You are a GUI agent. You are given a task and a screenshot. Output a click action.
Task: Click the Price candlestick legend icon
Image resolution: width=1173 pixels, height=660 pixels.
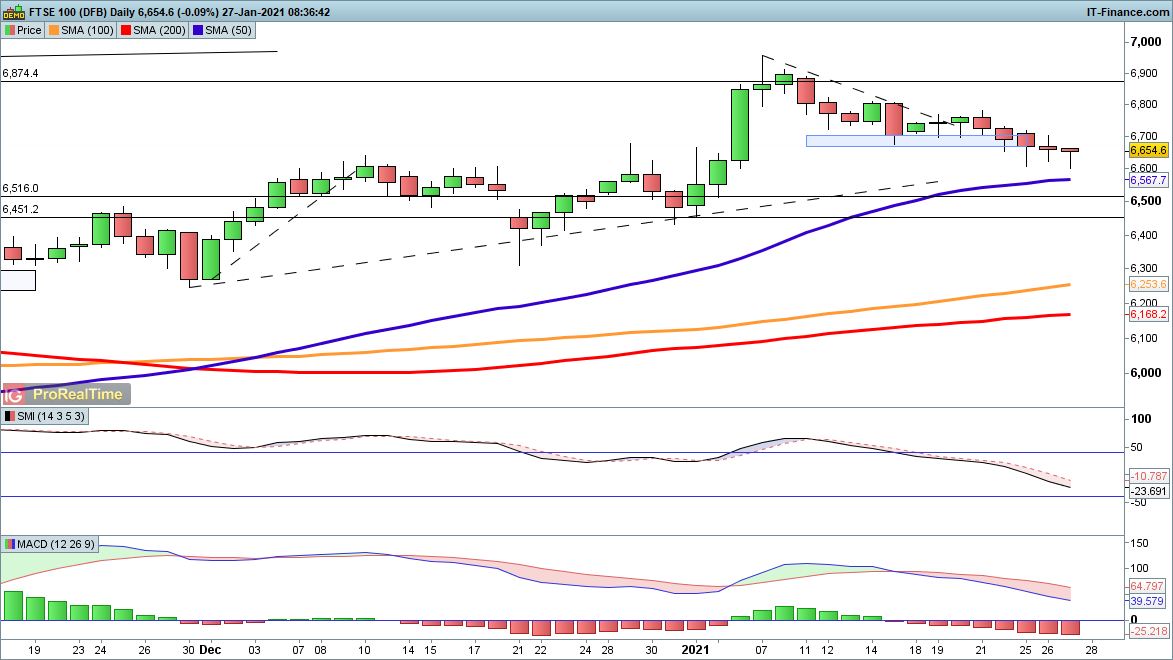coord(9,30)
